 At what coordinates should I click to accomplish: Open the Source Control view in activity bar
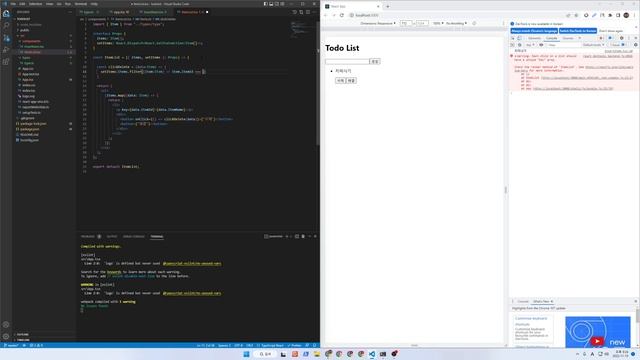coord(6,38)
